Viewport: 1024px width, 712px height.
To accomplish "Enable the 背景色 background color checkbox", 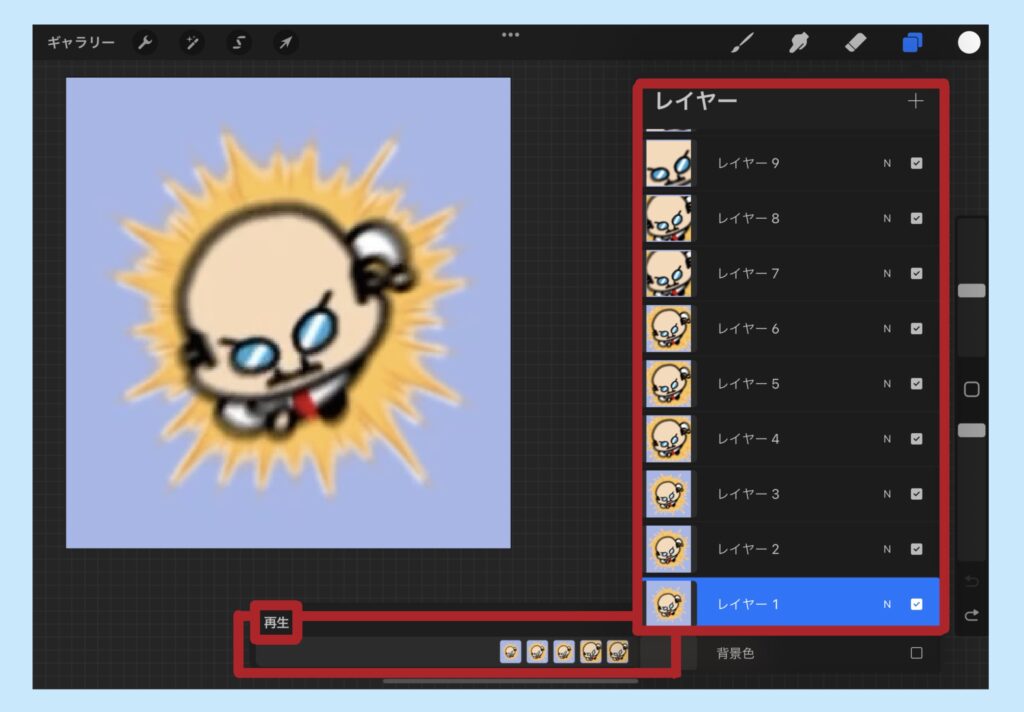I will coord(917,653).
